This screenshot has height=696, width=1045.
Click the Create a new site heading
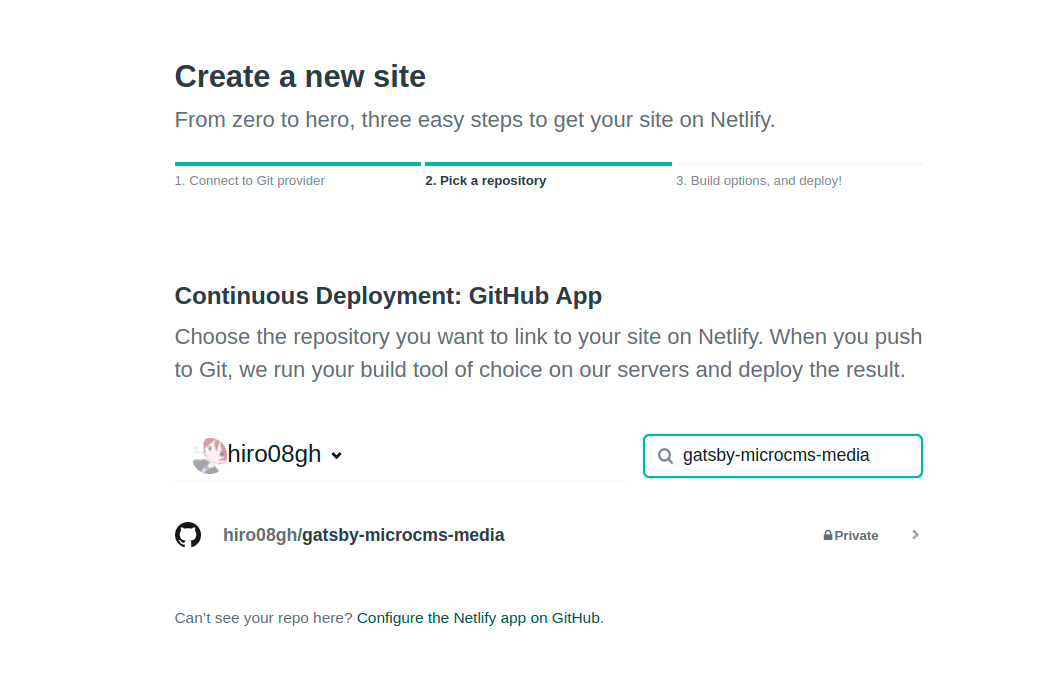[x=300, y=77]
